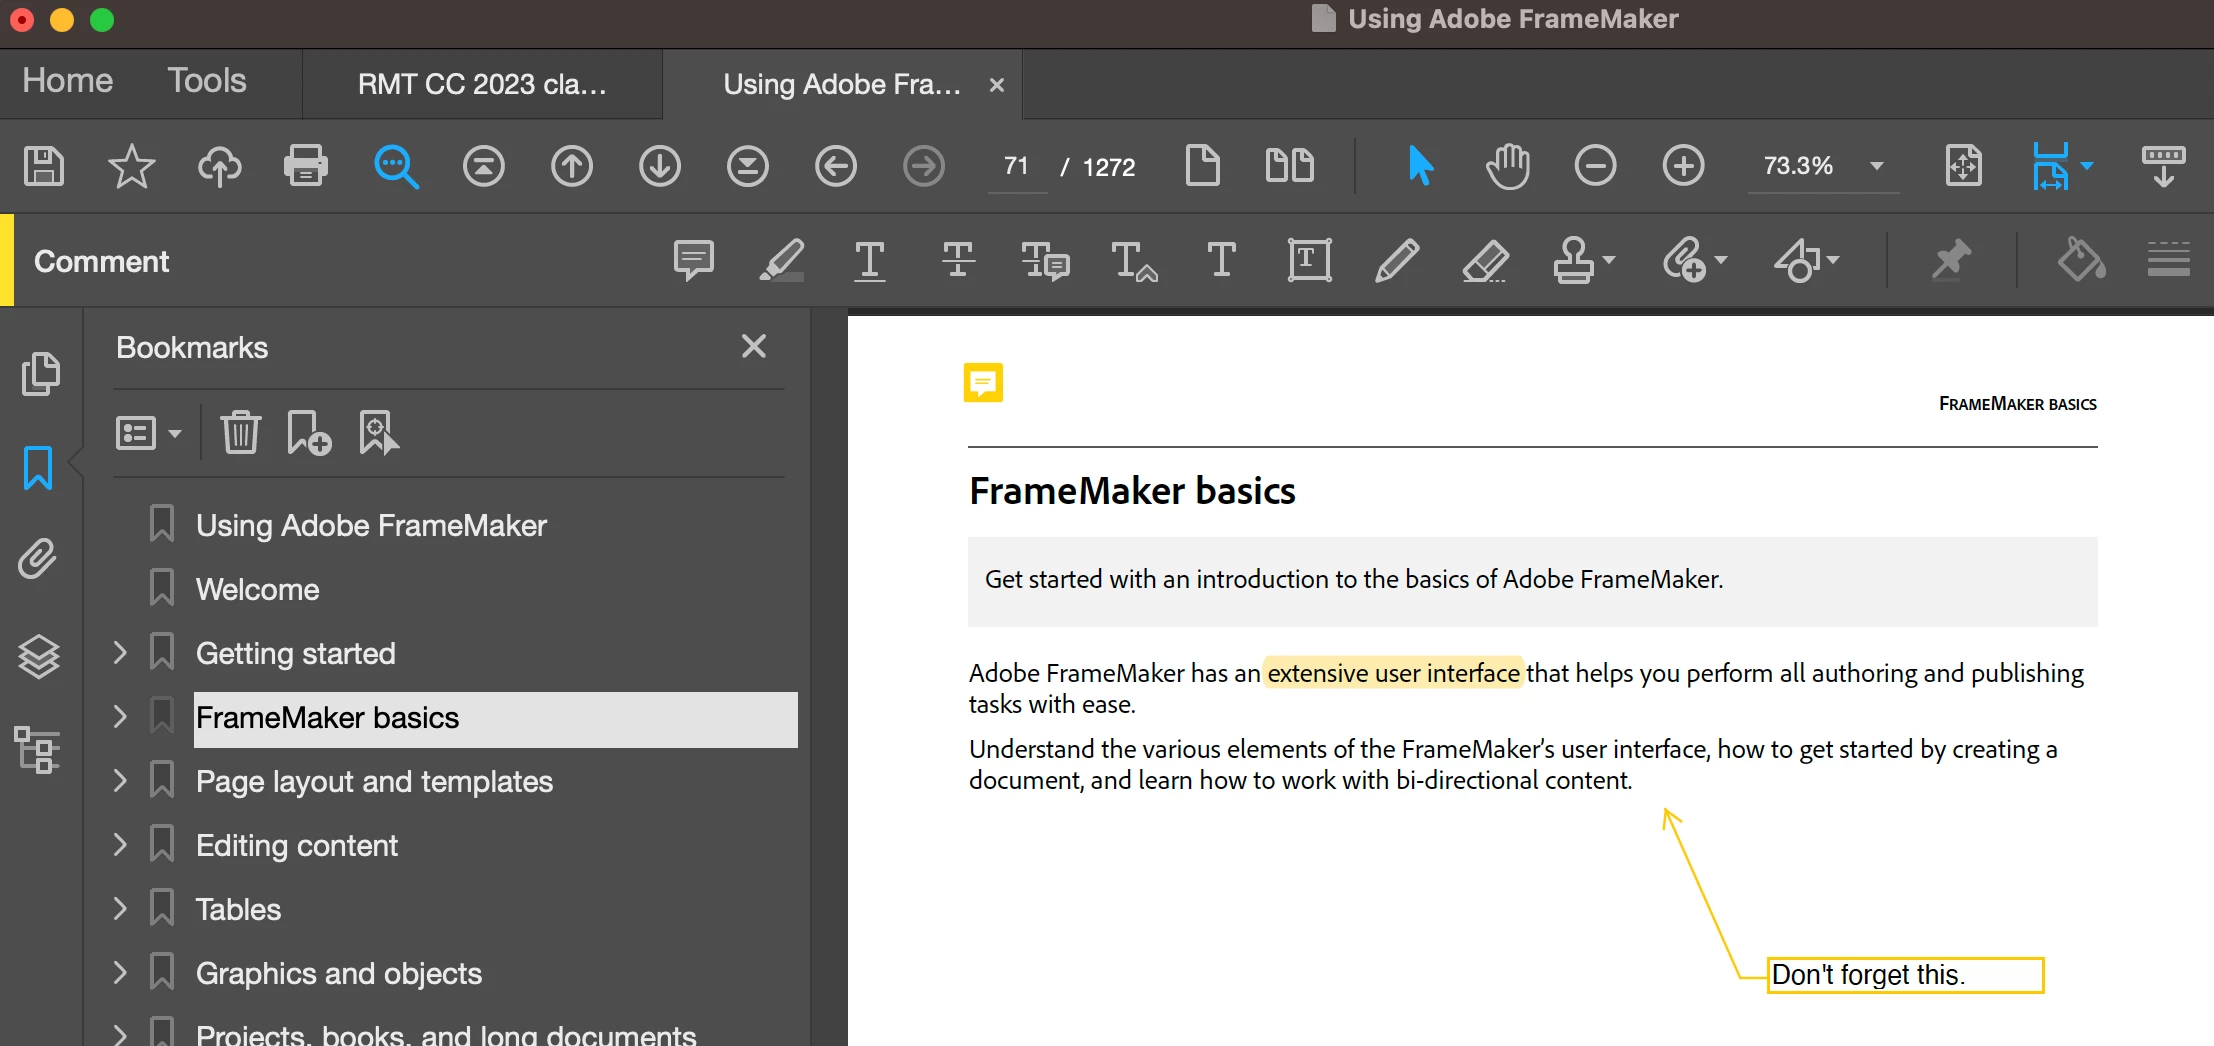Open the 73.3% zoom level dropdown

coord(1877,166)
